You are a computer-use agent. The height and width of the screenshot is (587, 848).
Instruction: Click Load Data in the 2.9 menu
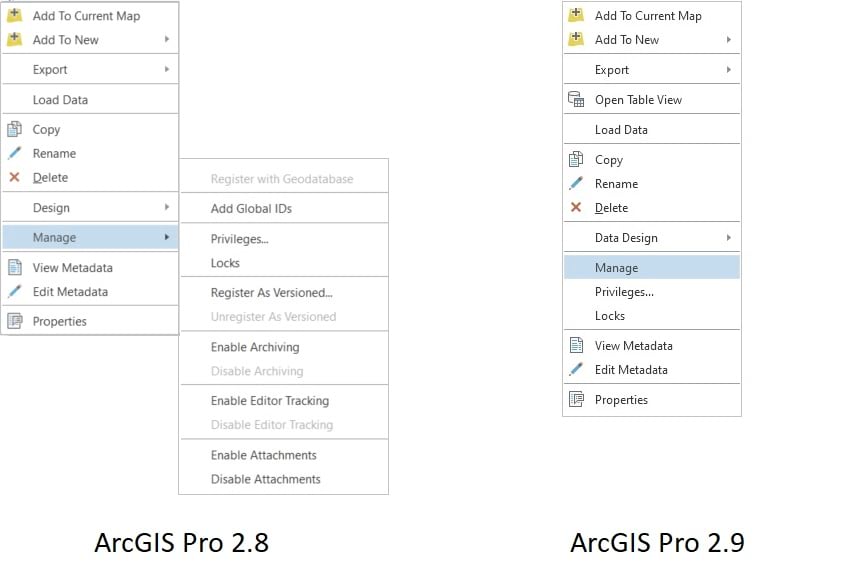621,129
